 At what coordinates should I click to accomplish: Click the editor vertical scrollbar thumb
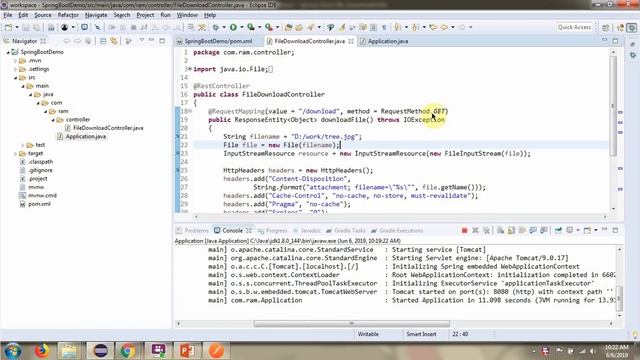click(613, 105)
